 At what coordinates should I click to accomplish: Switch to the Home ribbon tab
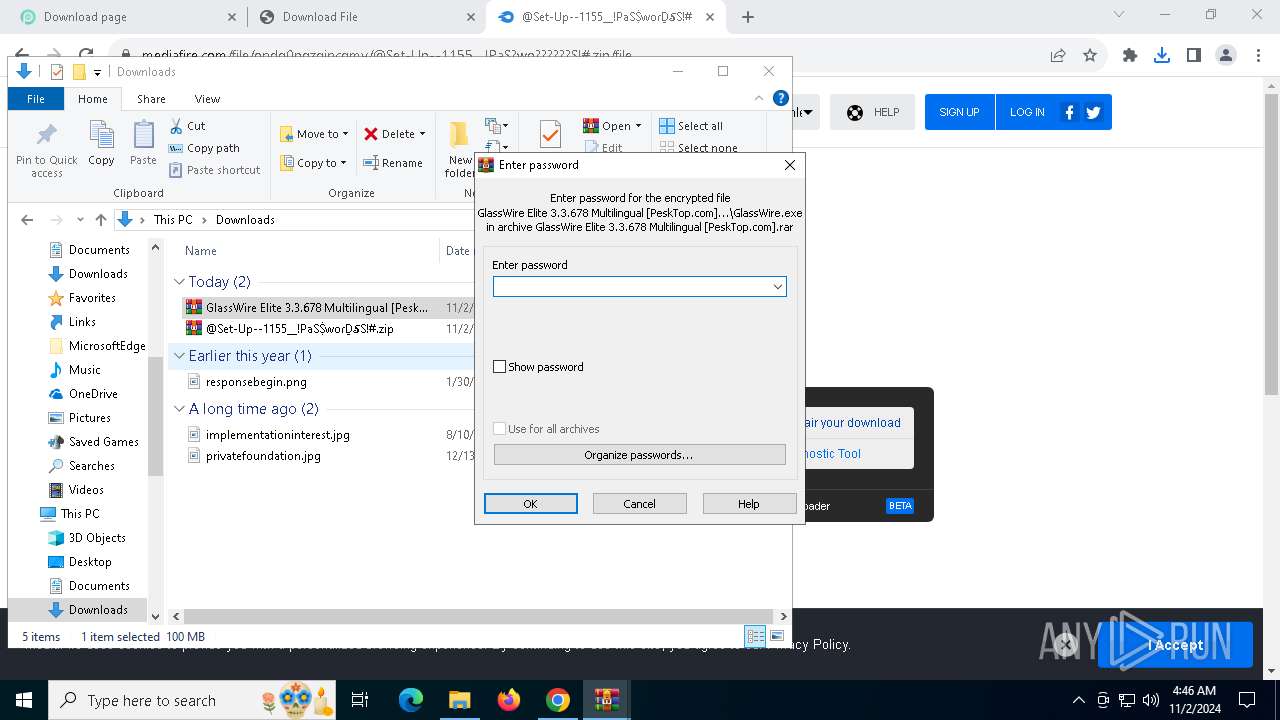pyautogui.click(x=93, y=99)
